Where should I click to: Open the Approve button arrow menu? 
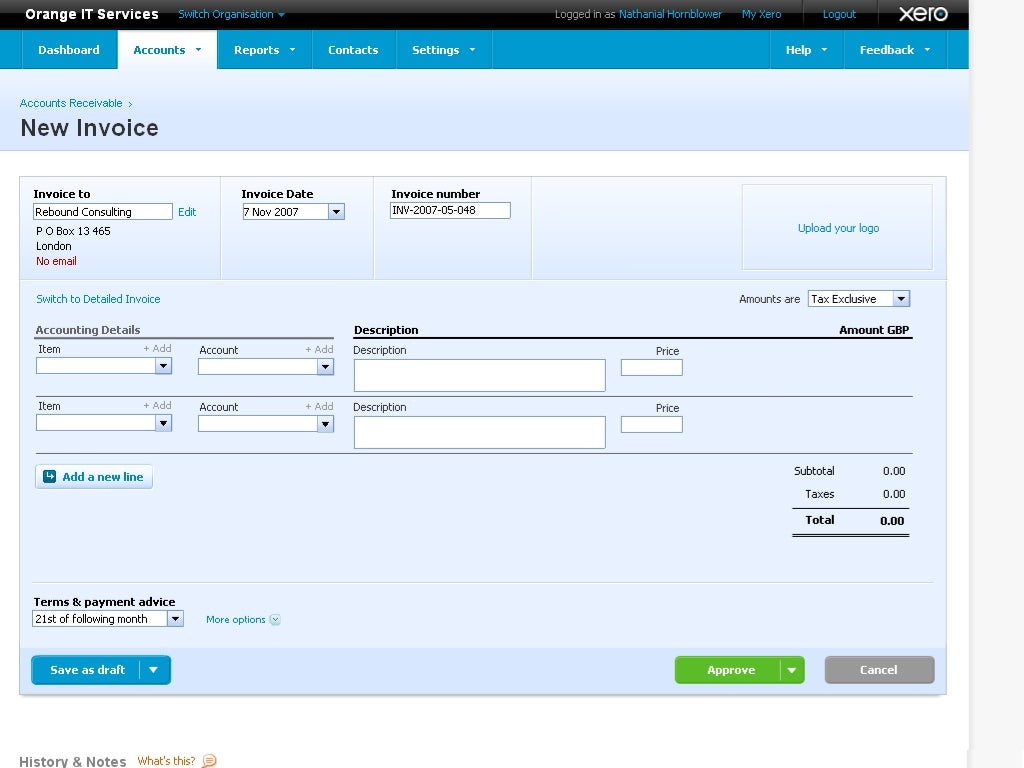792,670
